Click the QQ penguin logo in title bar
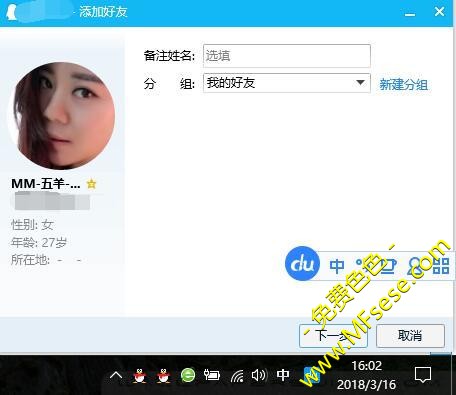 [x=12, y=13]
